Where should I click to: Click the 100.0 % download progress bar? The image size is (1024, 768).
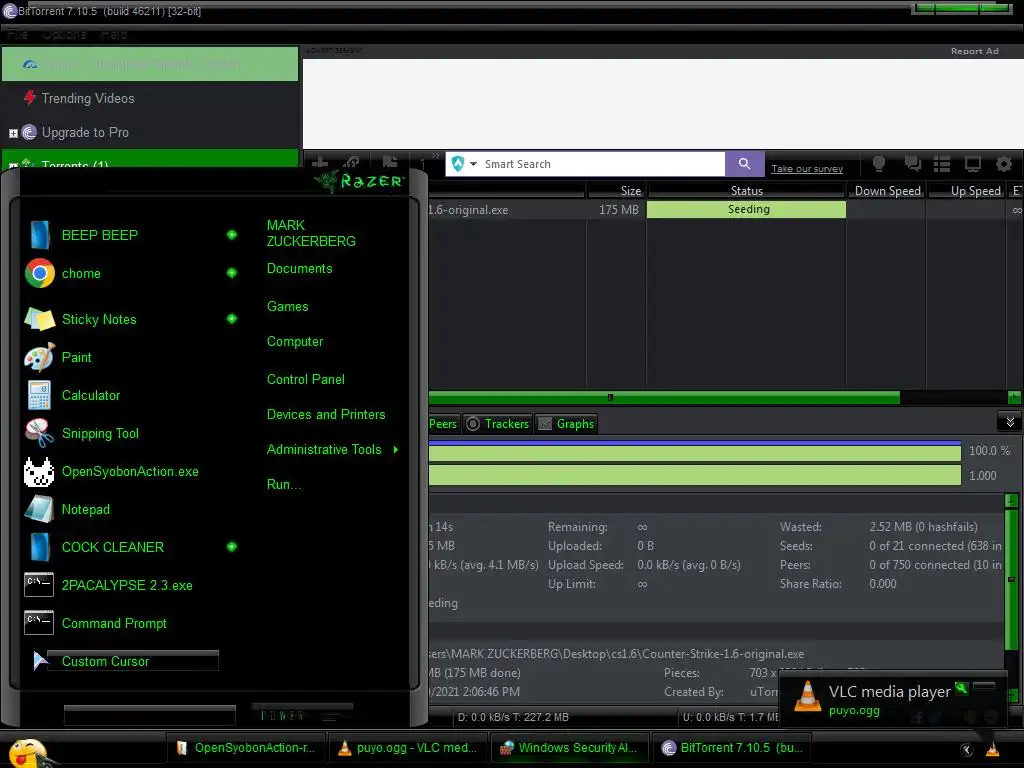[694, 451]
